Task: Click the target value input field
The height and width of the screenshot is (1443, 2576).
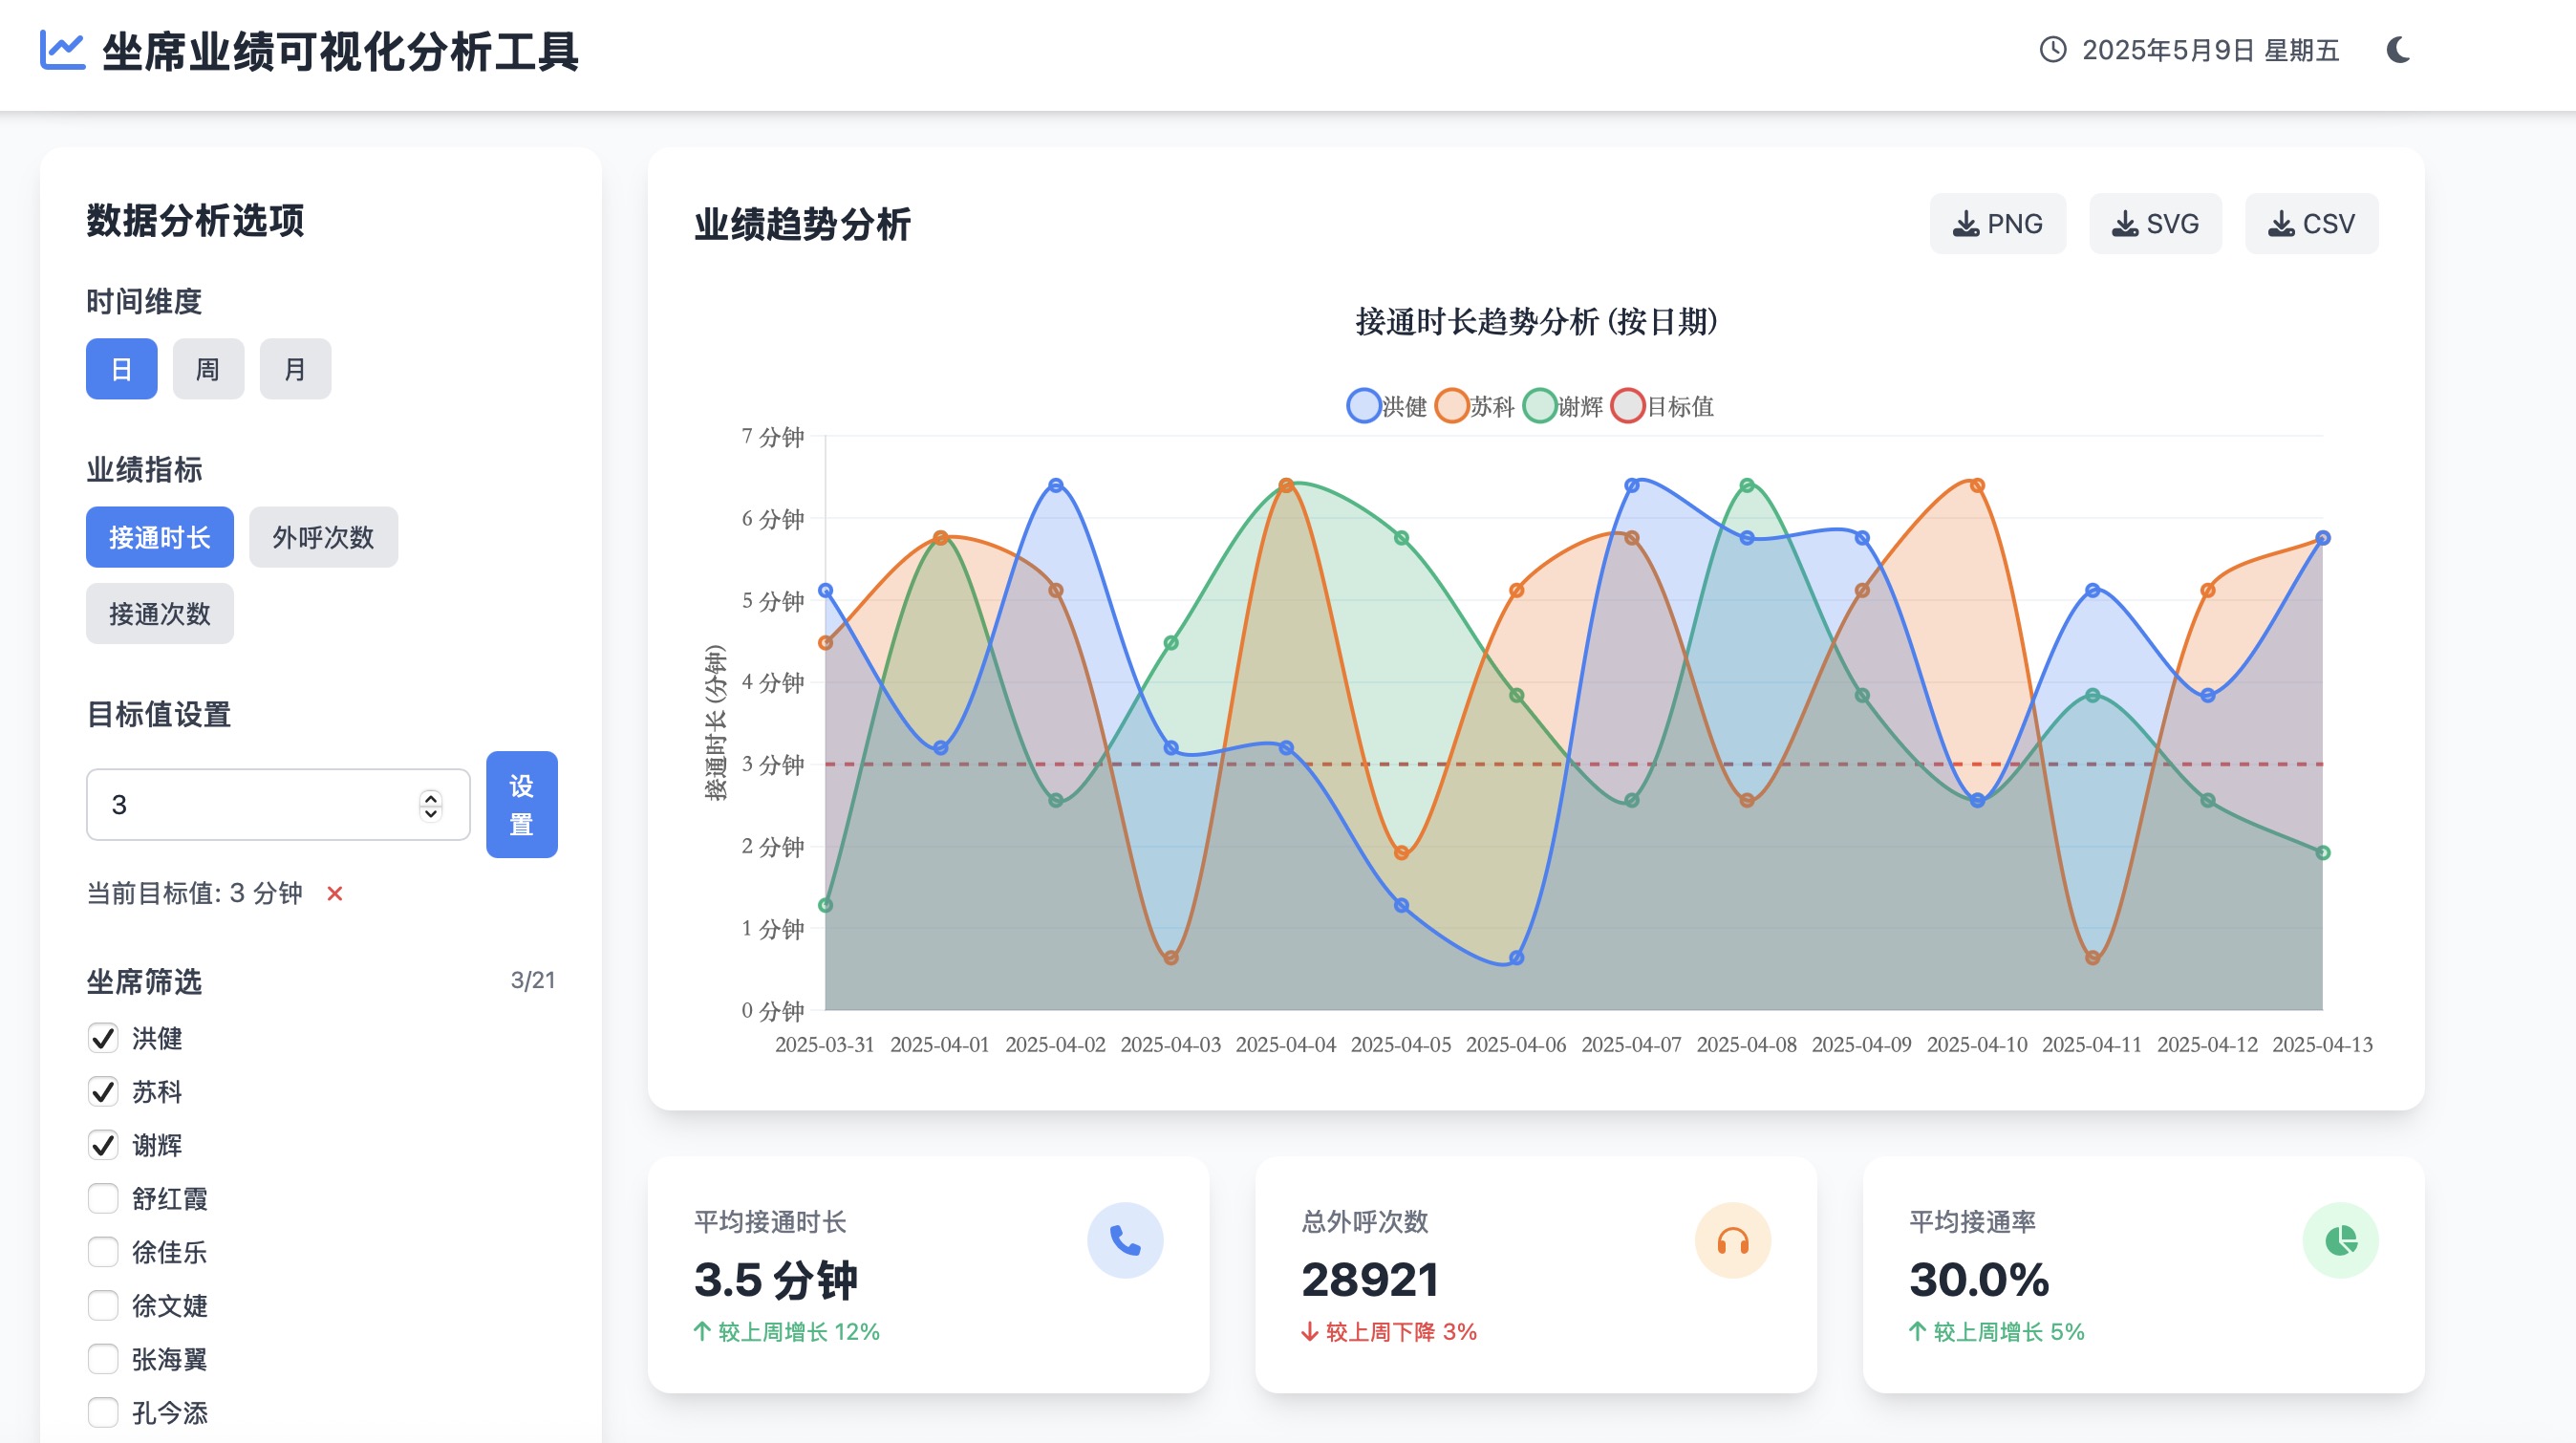Action: click(250, 805)
